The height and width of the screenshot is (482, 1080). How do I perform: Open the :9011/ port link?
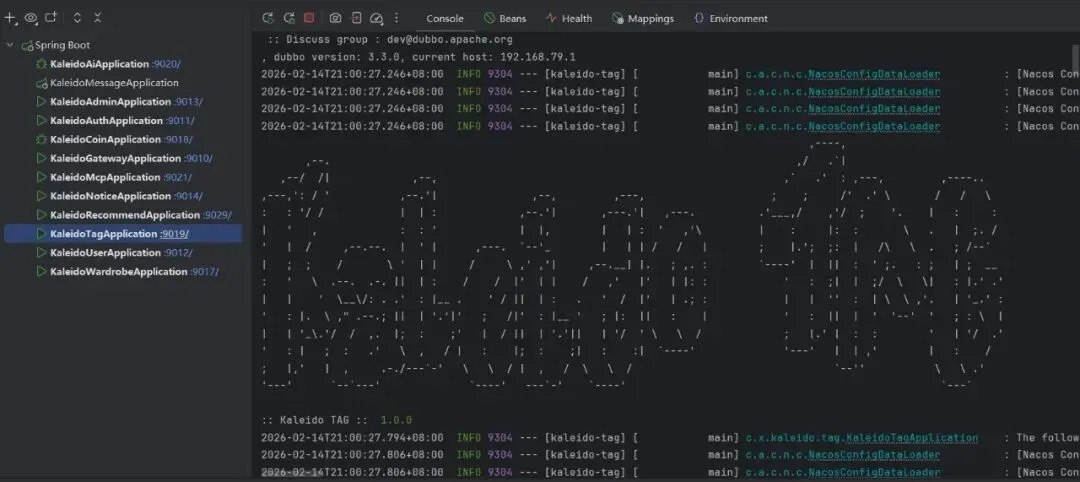[180, 120]
